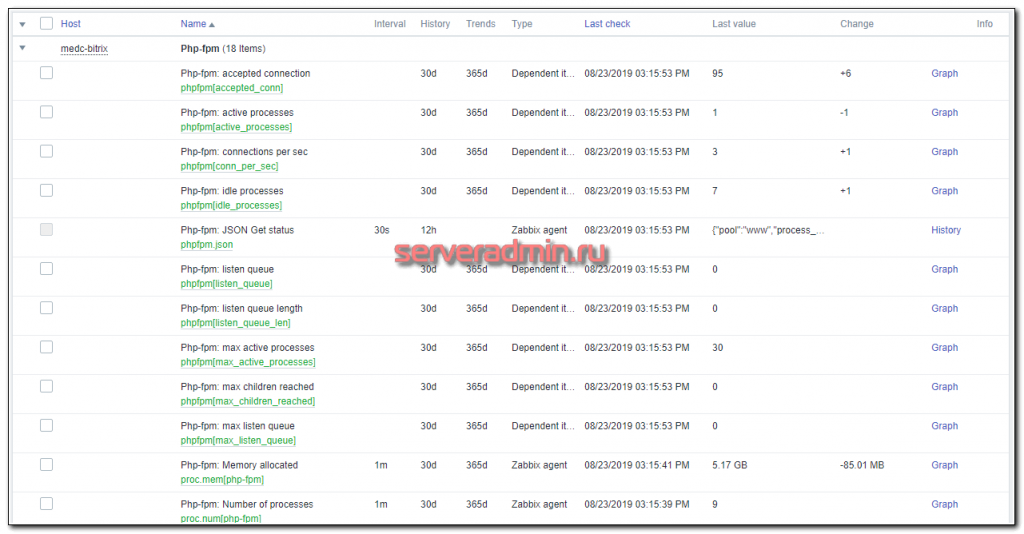Collapse the Php-fpm group triangle
The image size is (1024, 534).
(x=22, y=48)
